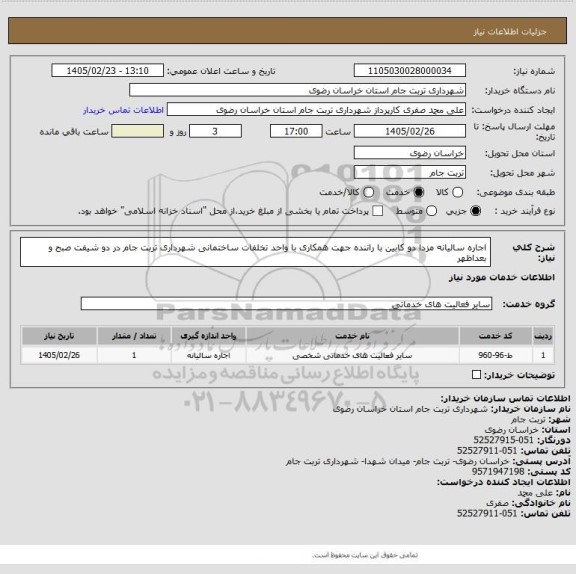Click the footer copyright text
576x574 pixels.
(x=364, y=555)
